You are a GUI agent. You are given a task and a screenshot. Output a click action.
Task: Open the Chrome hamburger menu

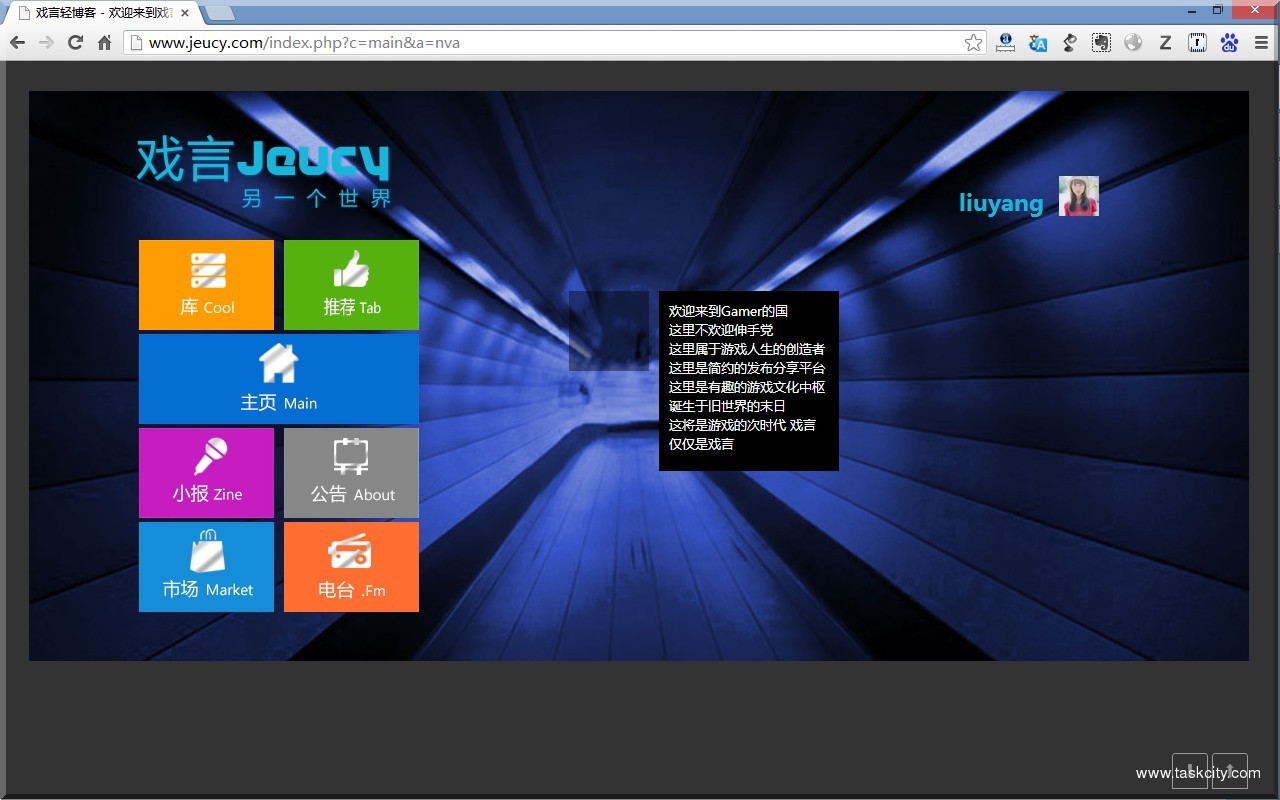pos(1261,42)
